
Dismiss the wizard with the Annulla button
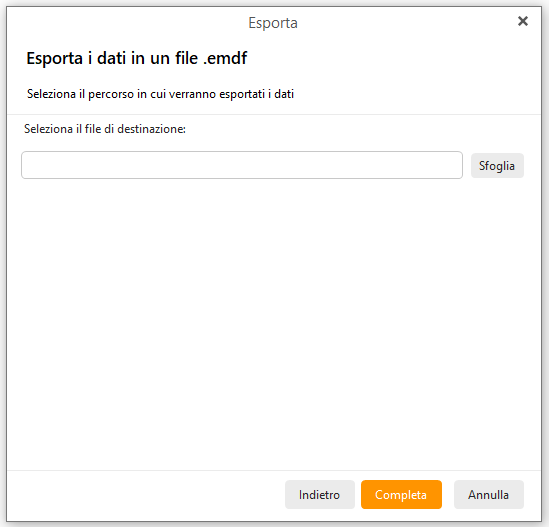pyautogui.click(x=489, y=494)
